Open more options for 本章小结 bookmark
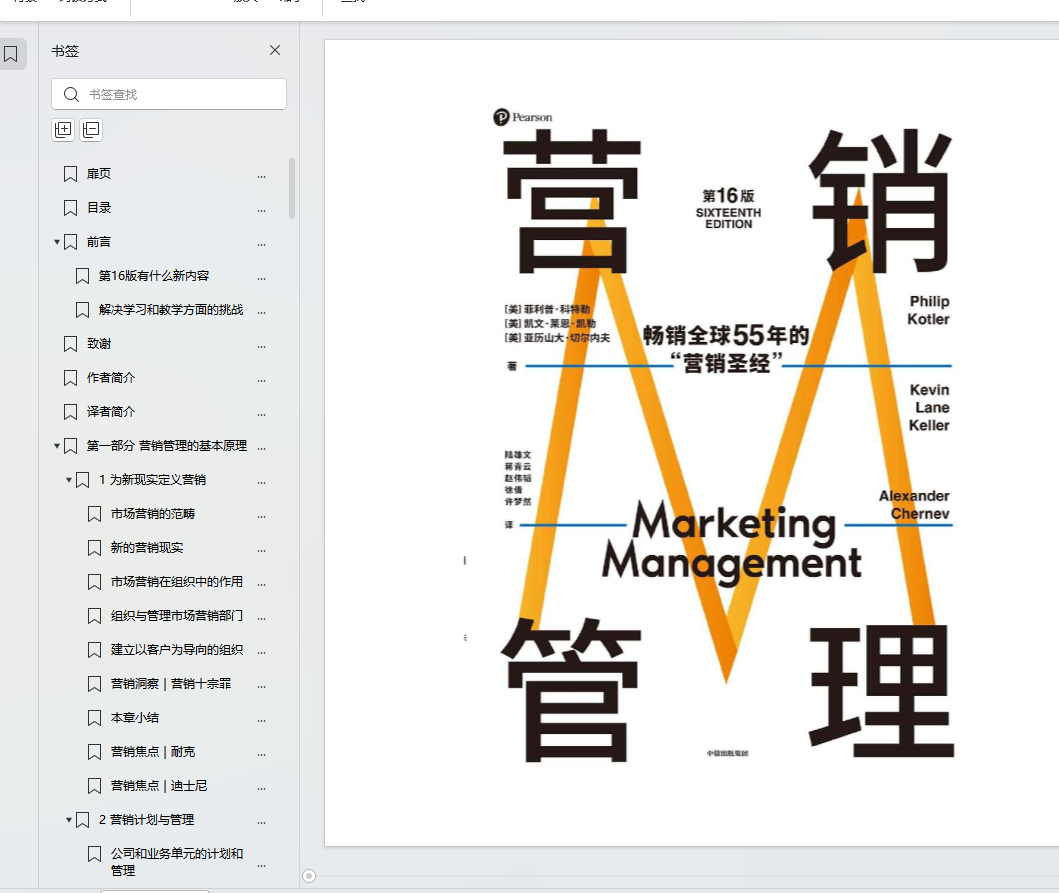 click(261, 719)
